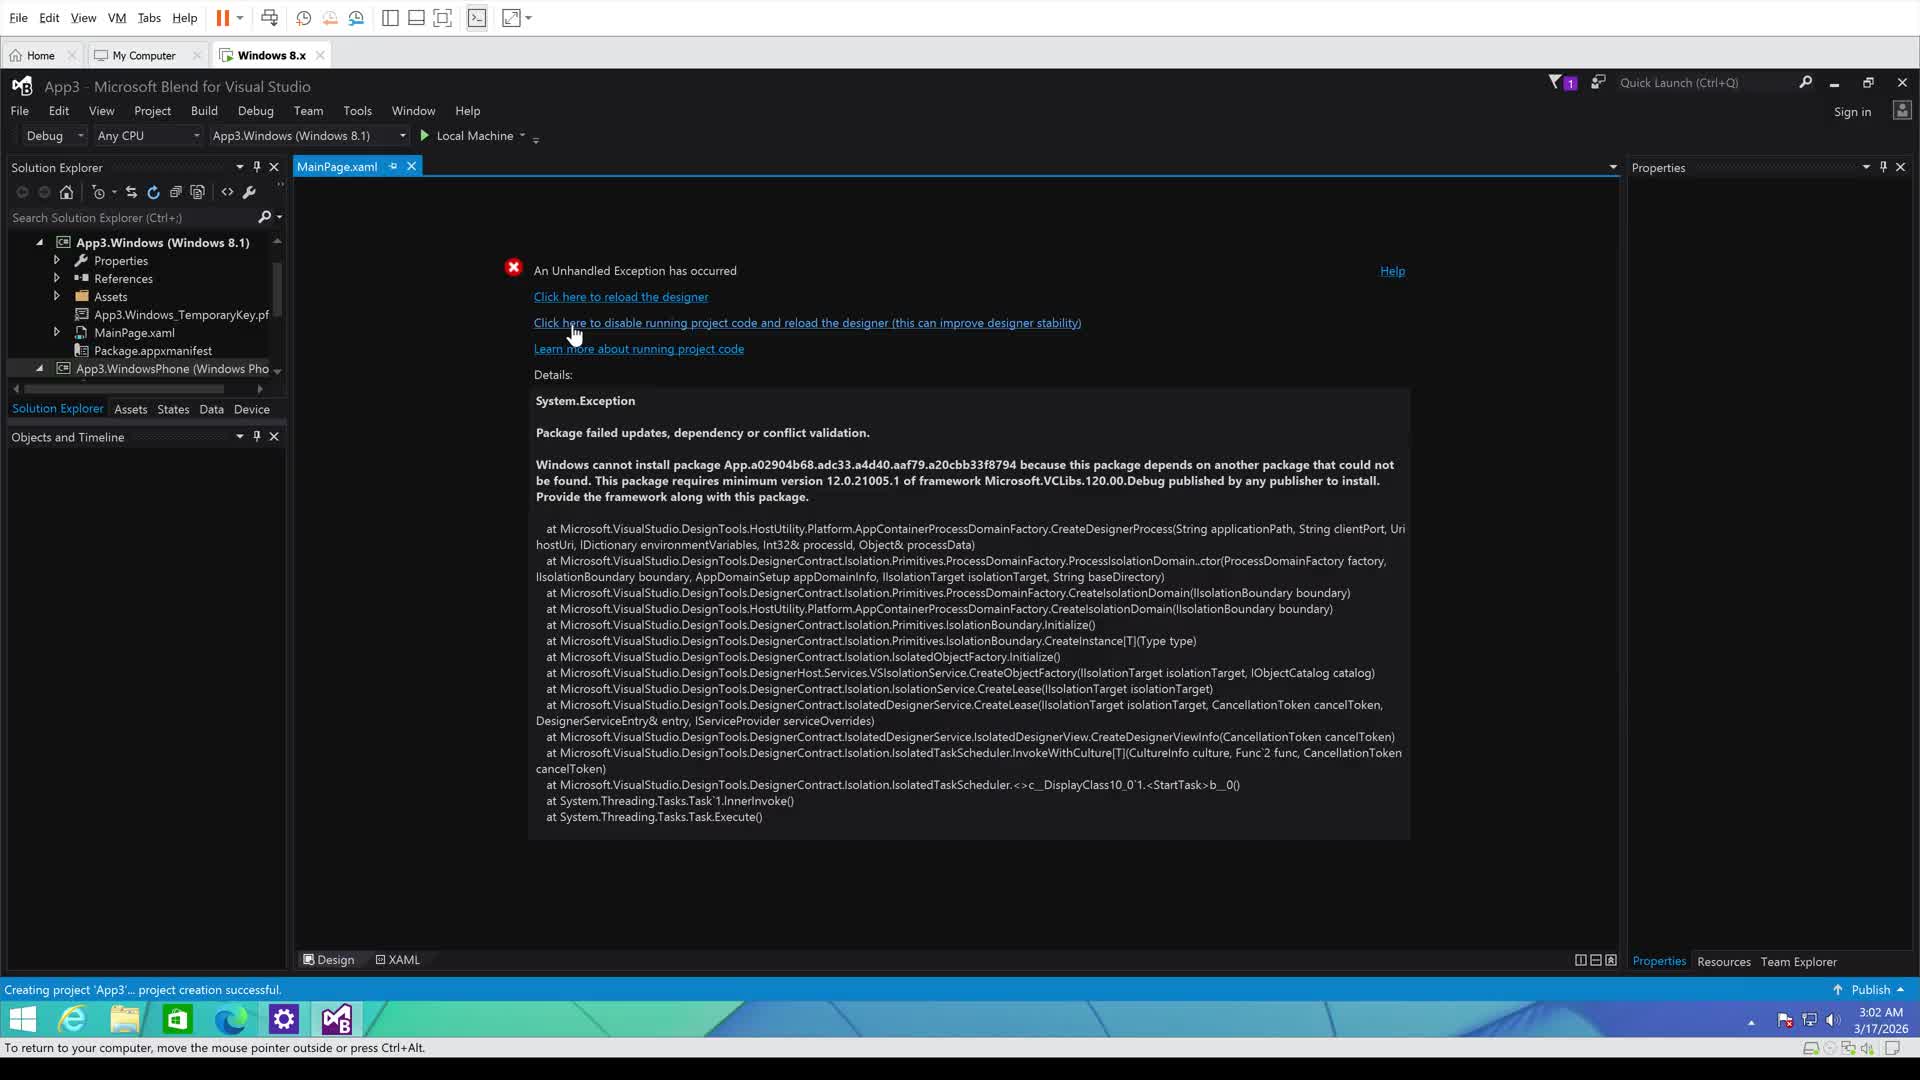Image resolution: width=1920 pixels, height=1080 pixels.
Task: Open the Debug configuration dropdown
Action: 54,136
